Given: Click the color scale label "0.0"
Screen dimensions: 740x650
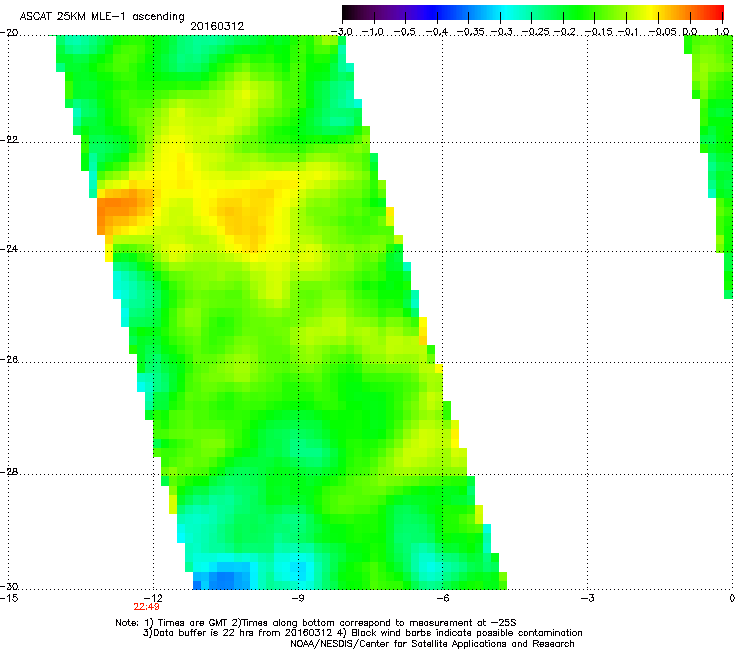Looking at the screenshot, I should 690,32.
